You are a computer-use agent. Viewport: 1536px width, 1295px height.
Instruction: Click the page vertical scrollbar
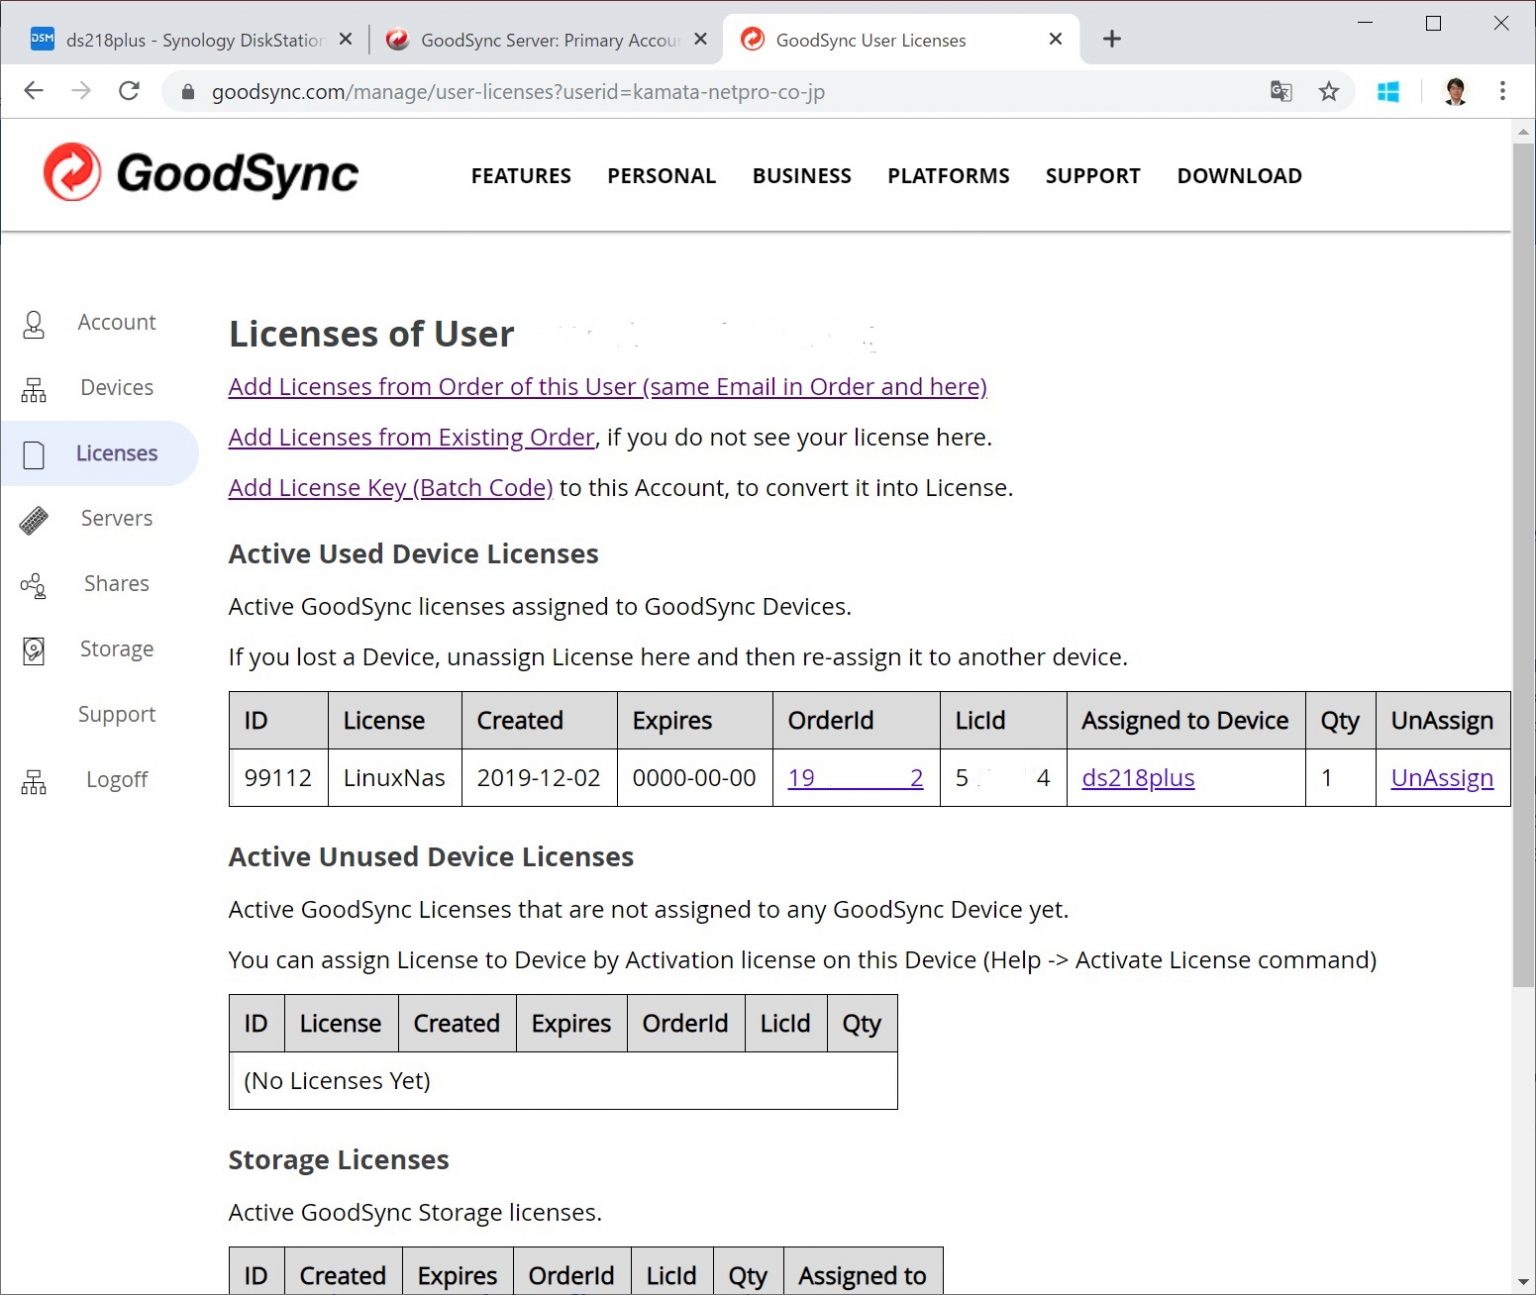(1523, 565)
